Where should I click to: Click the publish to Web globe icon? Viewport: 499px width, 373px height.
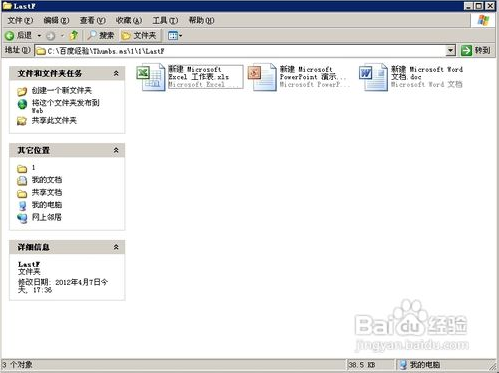(x=22, y=104)
